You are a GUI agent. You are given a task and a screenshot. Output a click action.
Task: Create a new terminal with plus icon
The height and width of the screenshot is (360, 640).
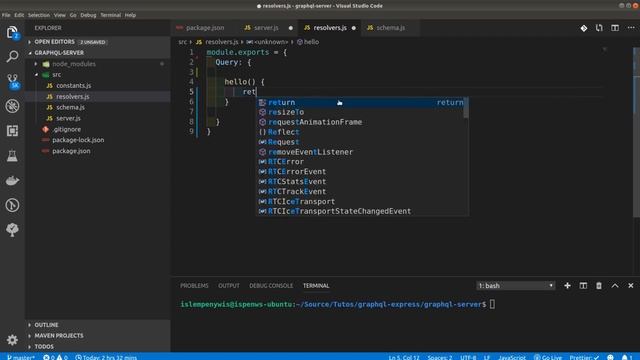pyautogui.click(x=567, y=286)
